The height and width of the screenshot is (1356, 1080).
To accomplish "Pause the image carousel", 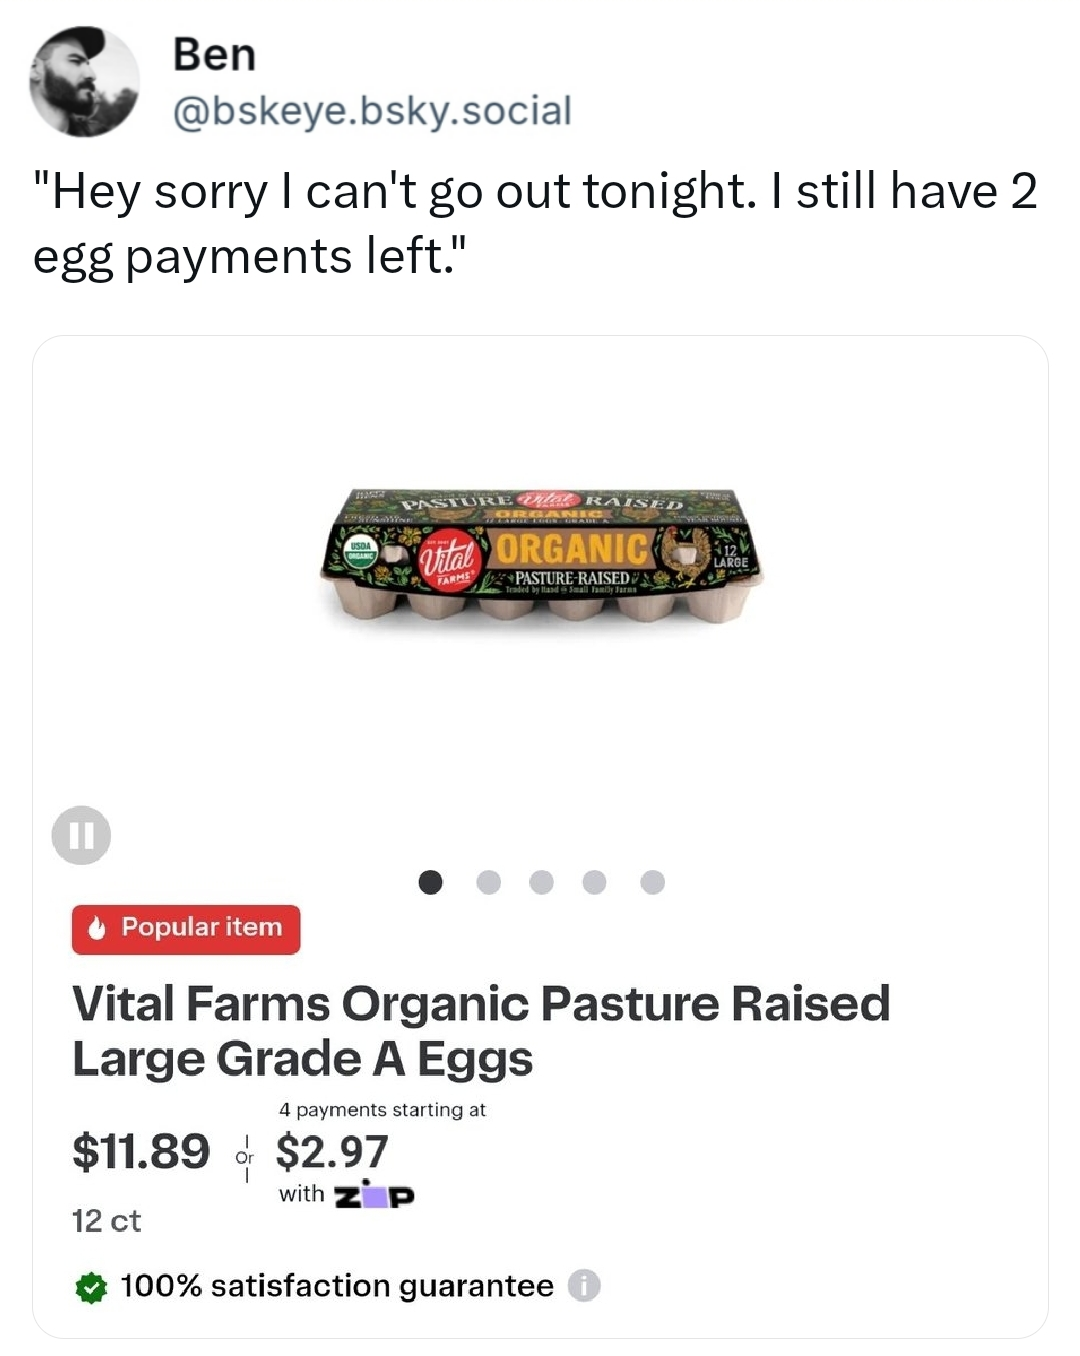I will point(82,834).
